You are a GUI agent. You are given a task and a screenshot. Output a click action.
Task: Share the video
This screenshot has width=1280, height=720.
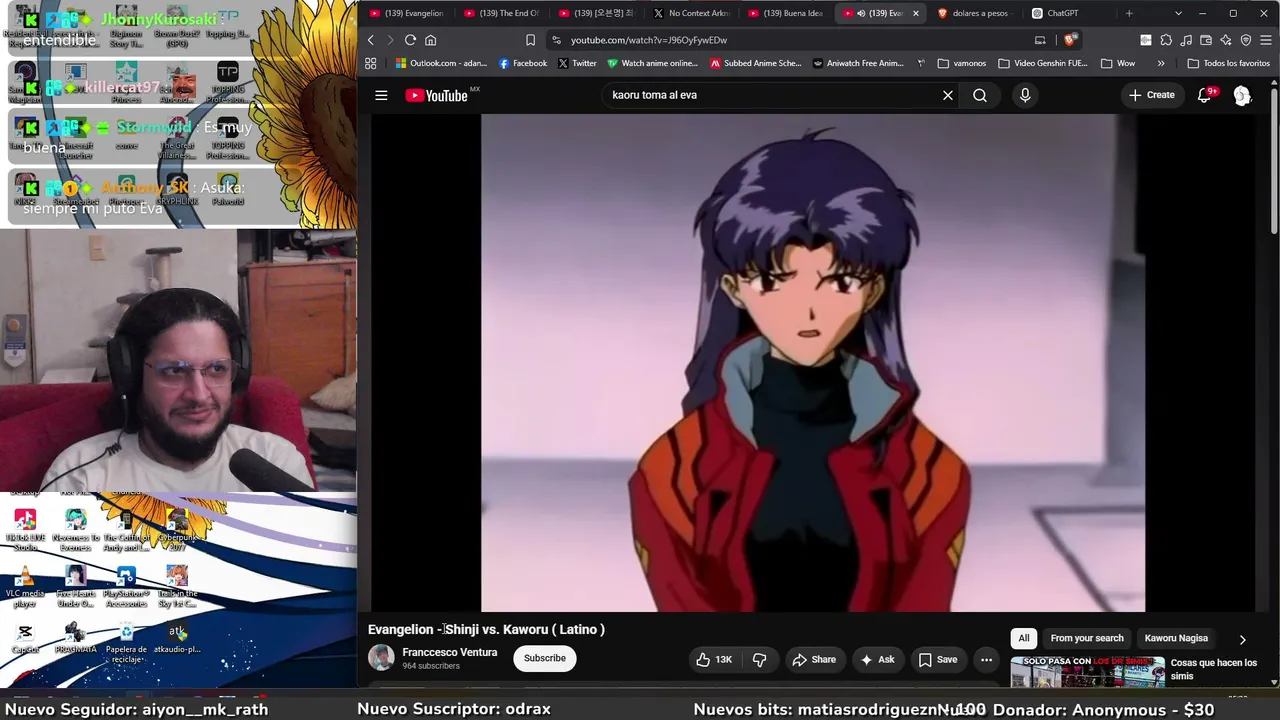[814, 660]
